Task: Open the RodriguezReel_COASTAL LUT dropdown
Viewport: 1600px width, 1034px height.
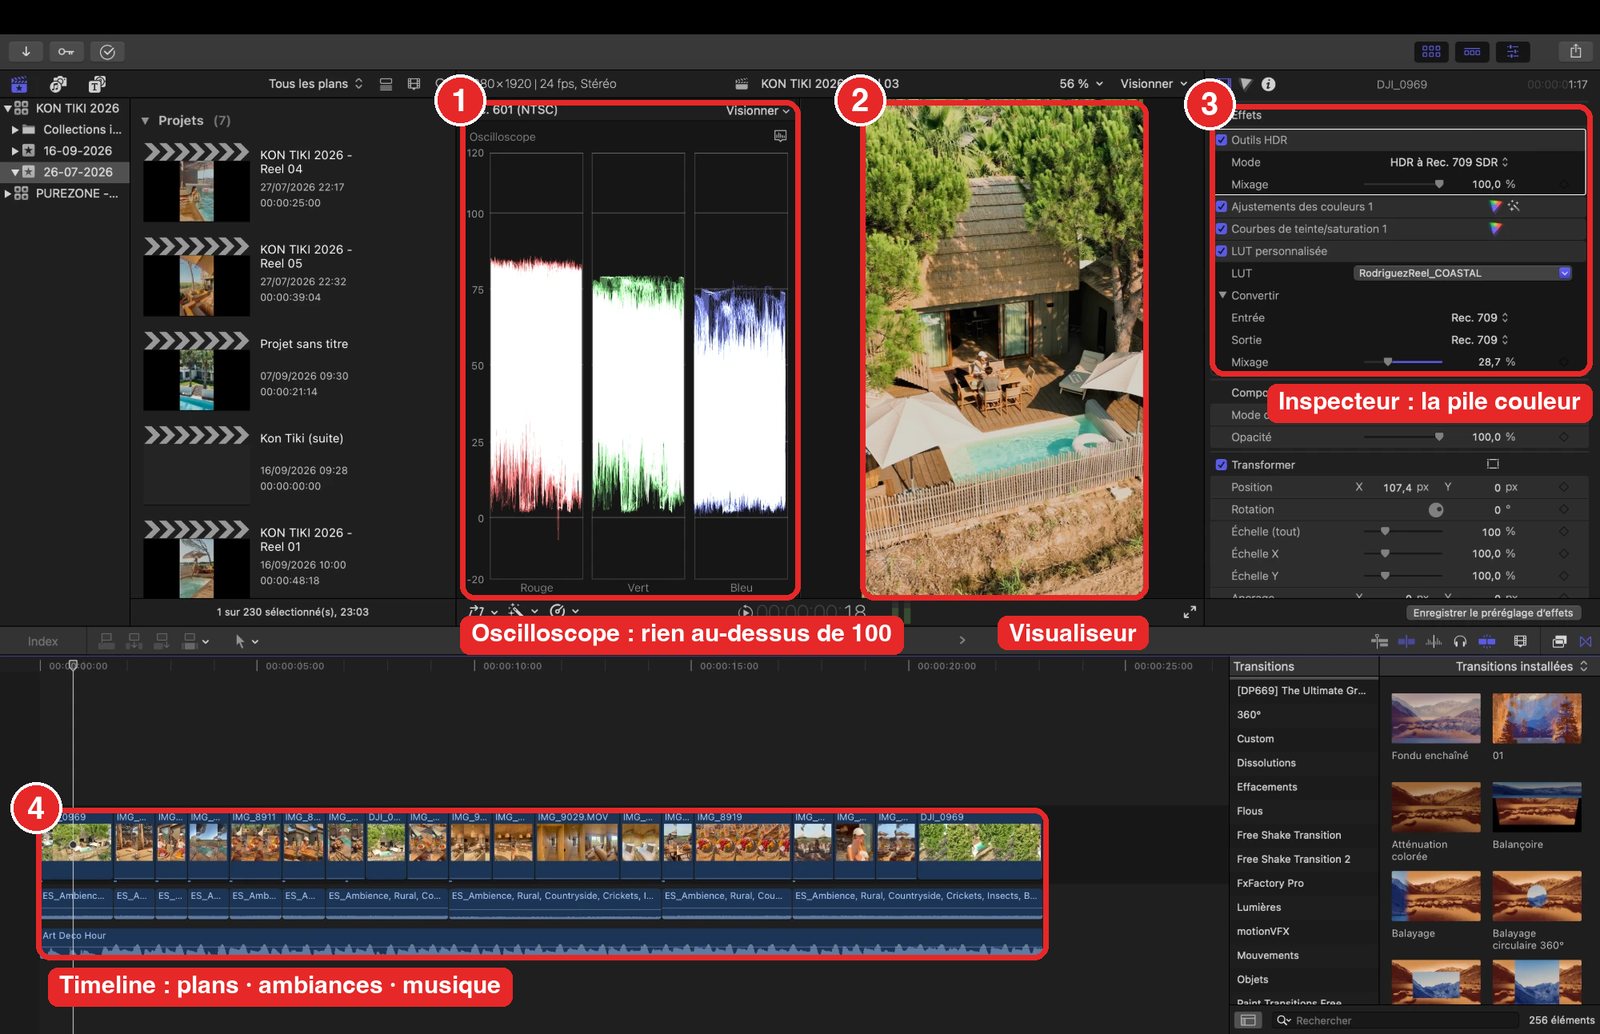Action: click(x=1463, y=273)
